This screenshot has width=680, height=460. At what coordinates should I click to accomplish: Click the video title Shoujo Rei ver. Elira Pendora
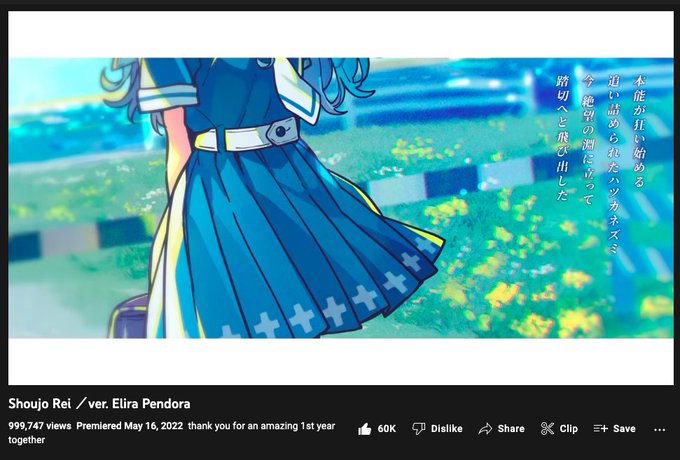tap(99, 404)
